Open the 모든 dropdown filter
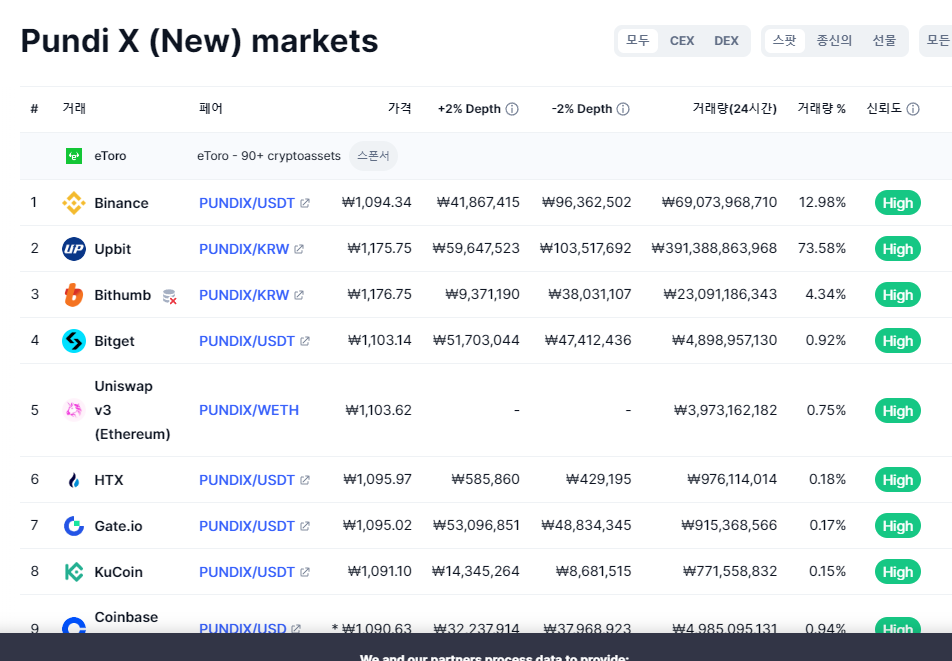Viewport: 952px width, 661px height. 937,41
